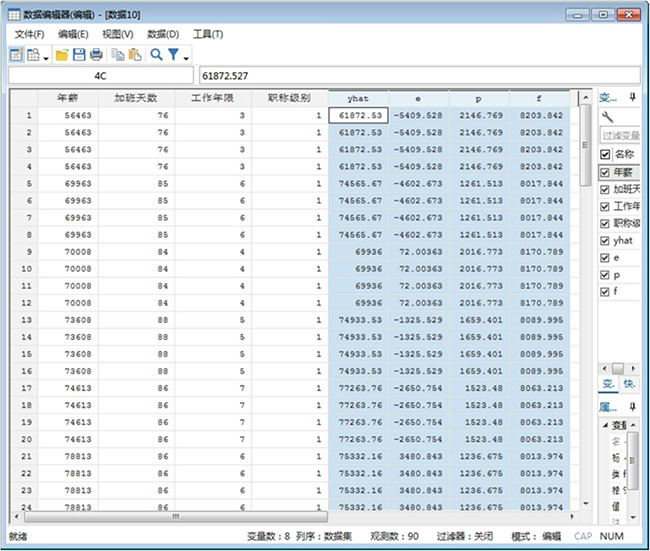Click the data editor edit mode icon
The image size is (650, 551).
point(16,54)
